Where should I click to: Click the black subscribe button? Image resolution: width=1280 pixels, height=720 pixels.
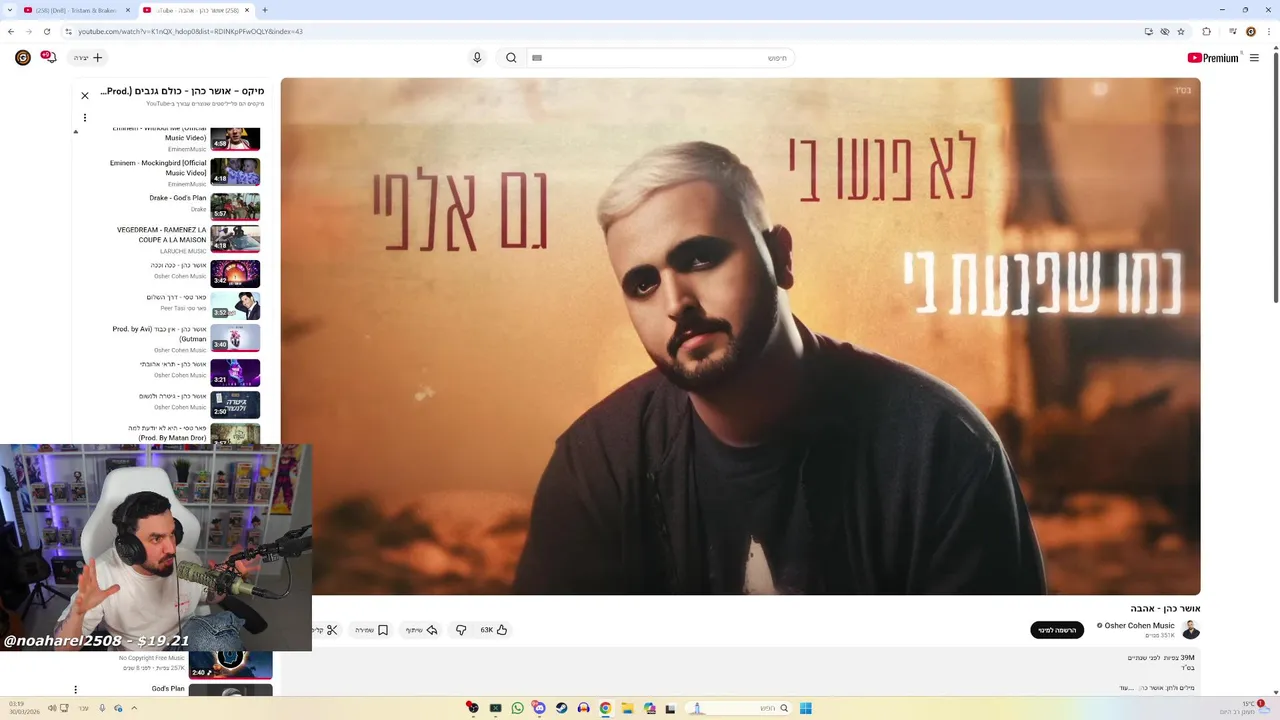coord(1057,630)
